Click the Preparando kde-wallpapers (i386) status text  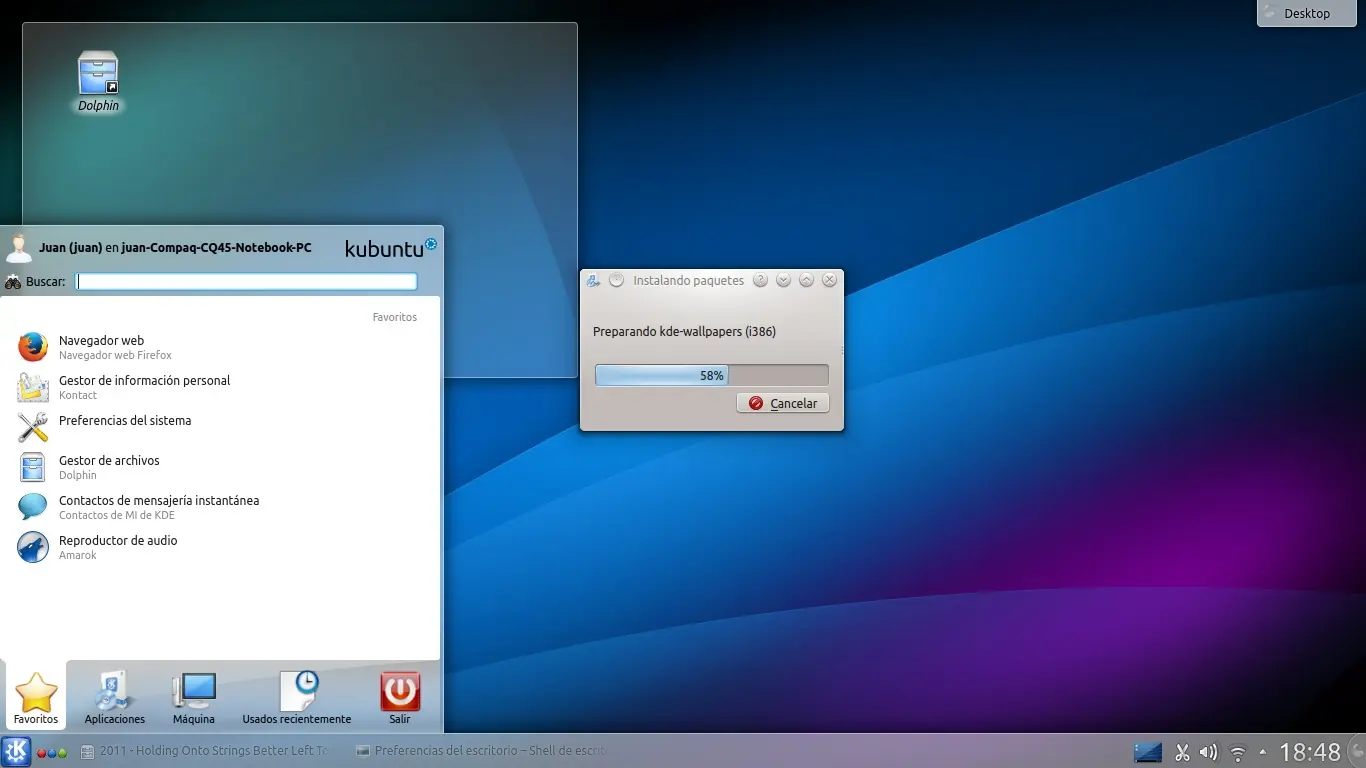point(684,331)
